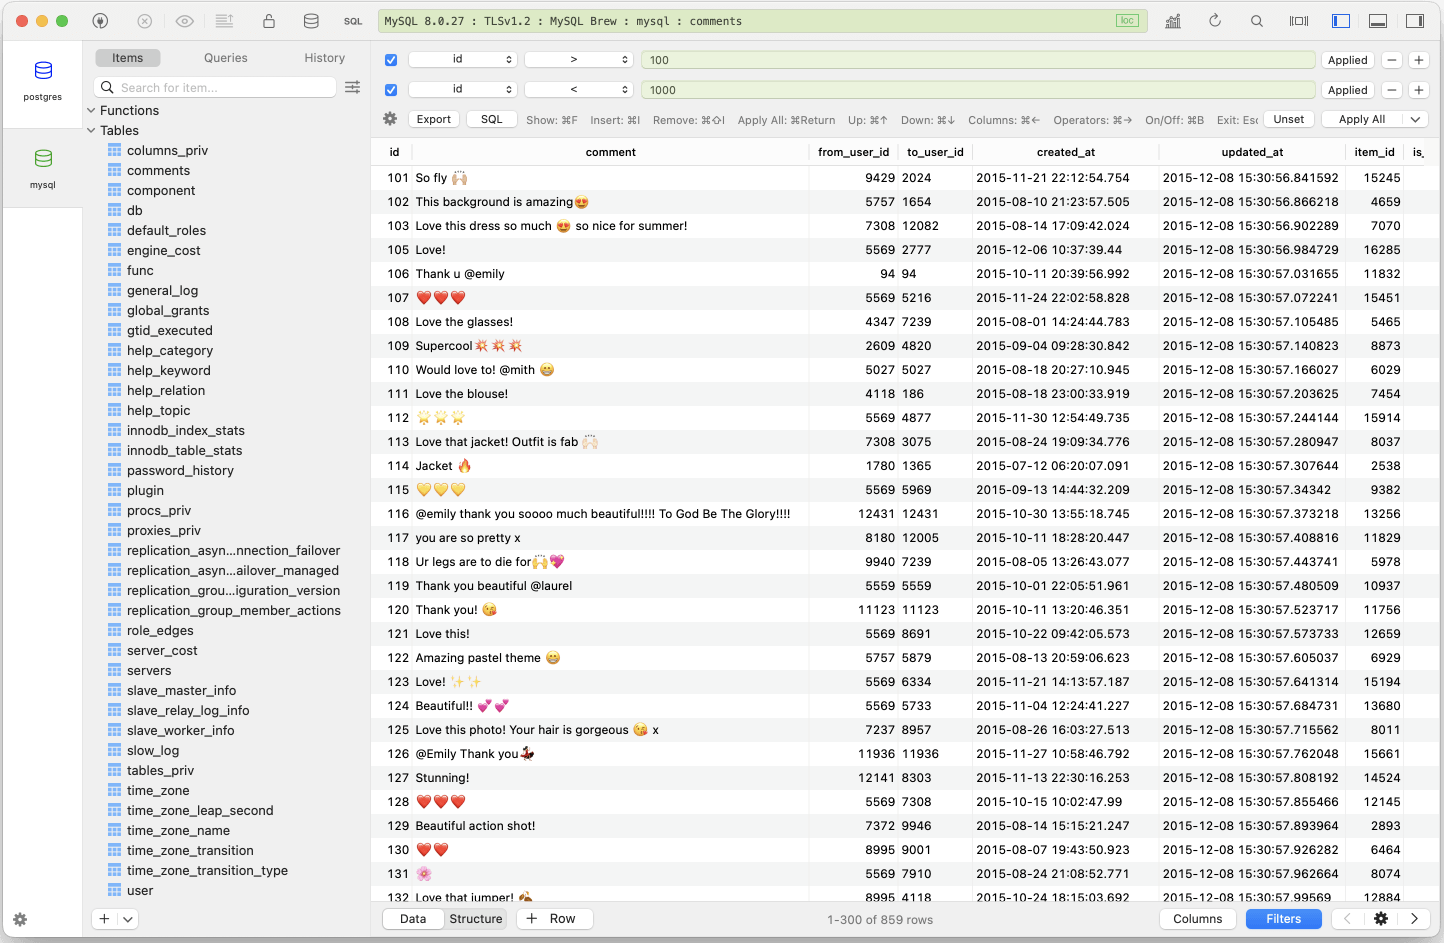Open the database cylinder icon in toolbar

pos(311,21)
